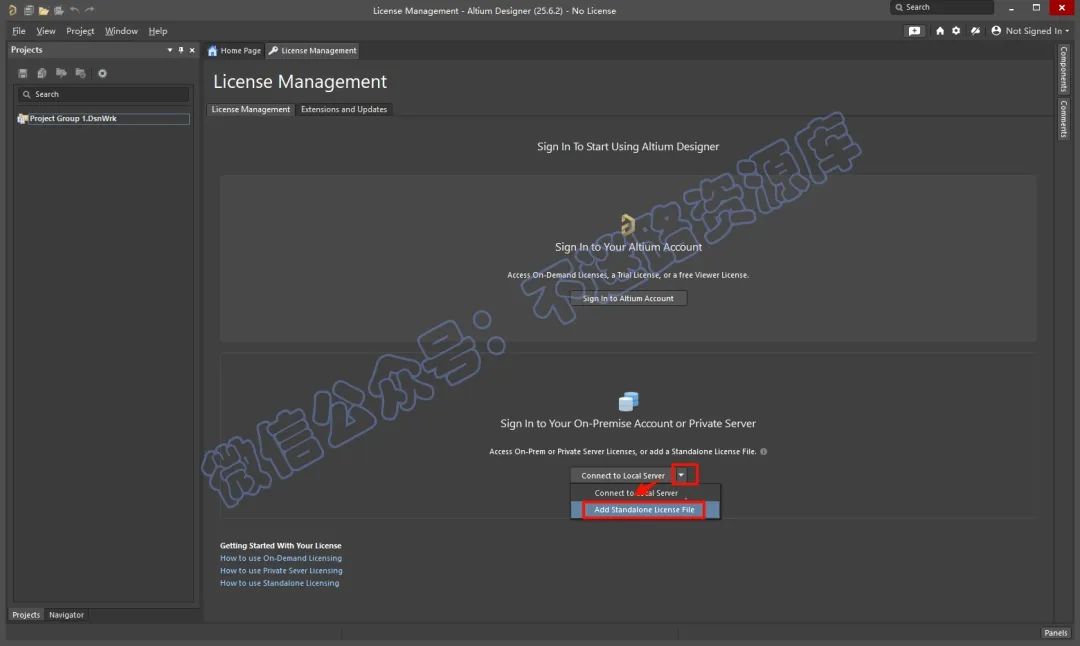
Task: Click the save document icon in title bar
Action: tap(28, 10)
